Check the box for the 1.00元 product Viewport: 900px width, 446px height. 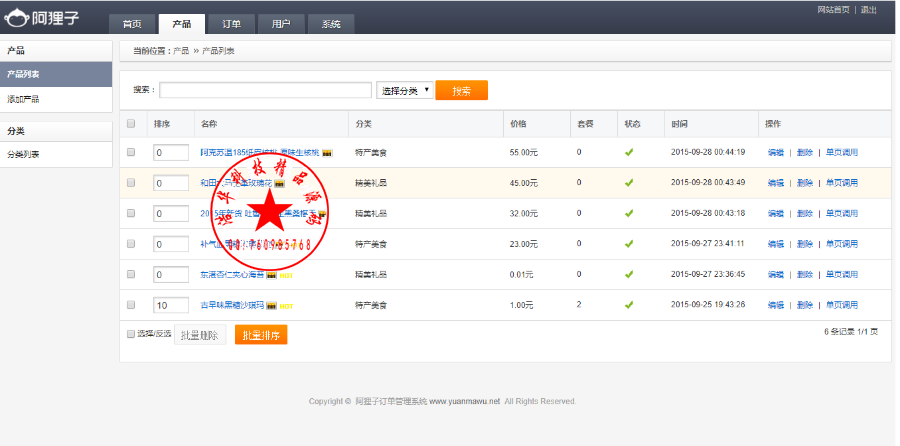pyautogui.click(x=131, y=305)
